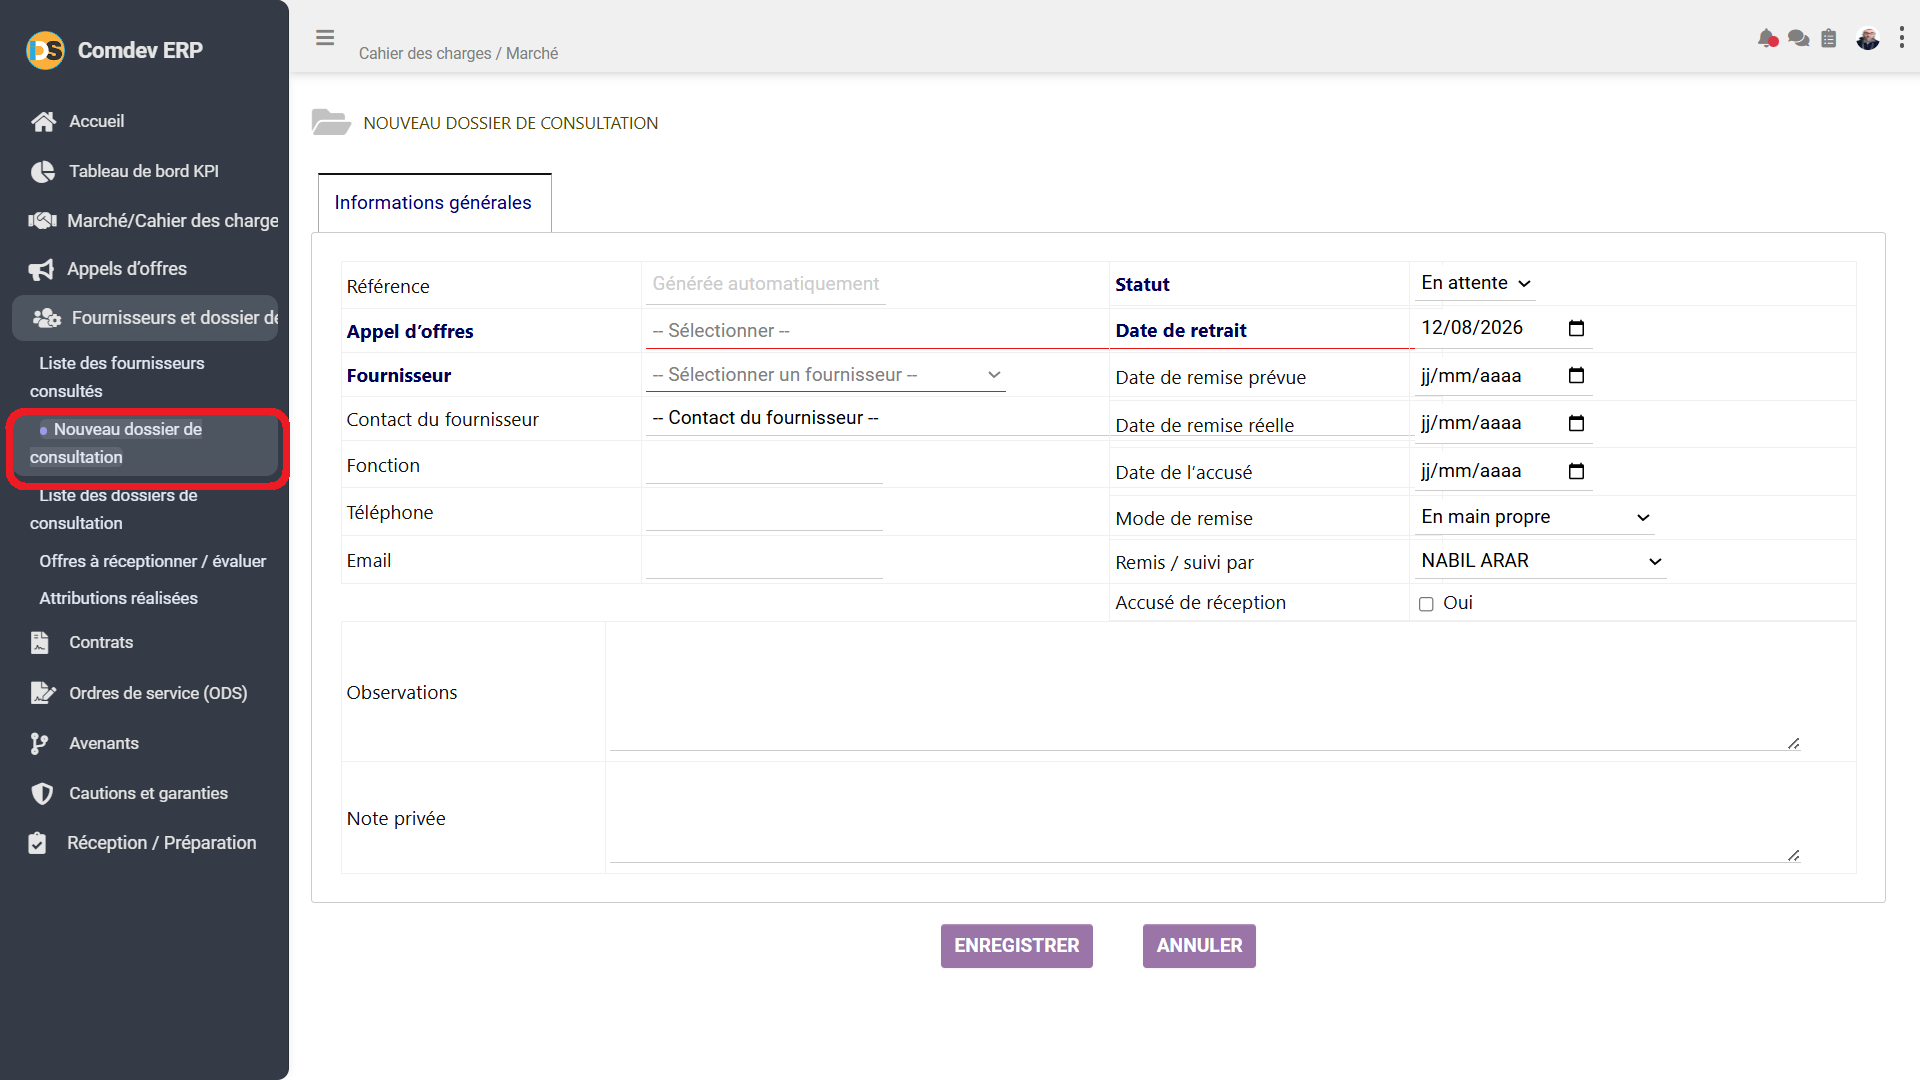This screenshot has height=1080, width=1920.
Task: Open the Contact du fournisseur dropdown
Action: (877, 418)
